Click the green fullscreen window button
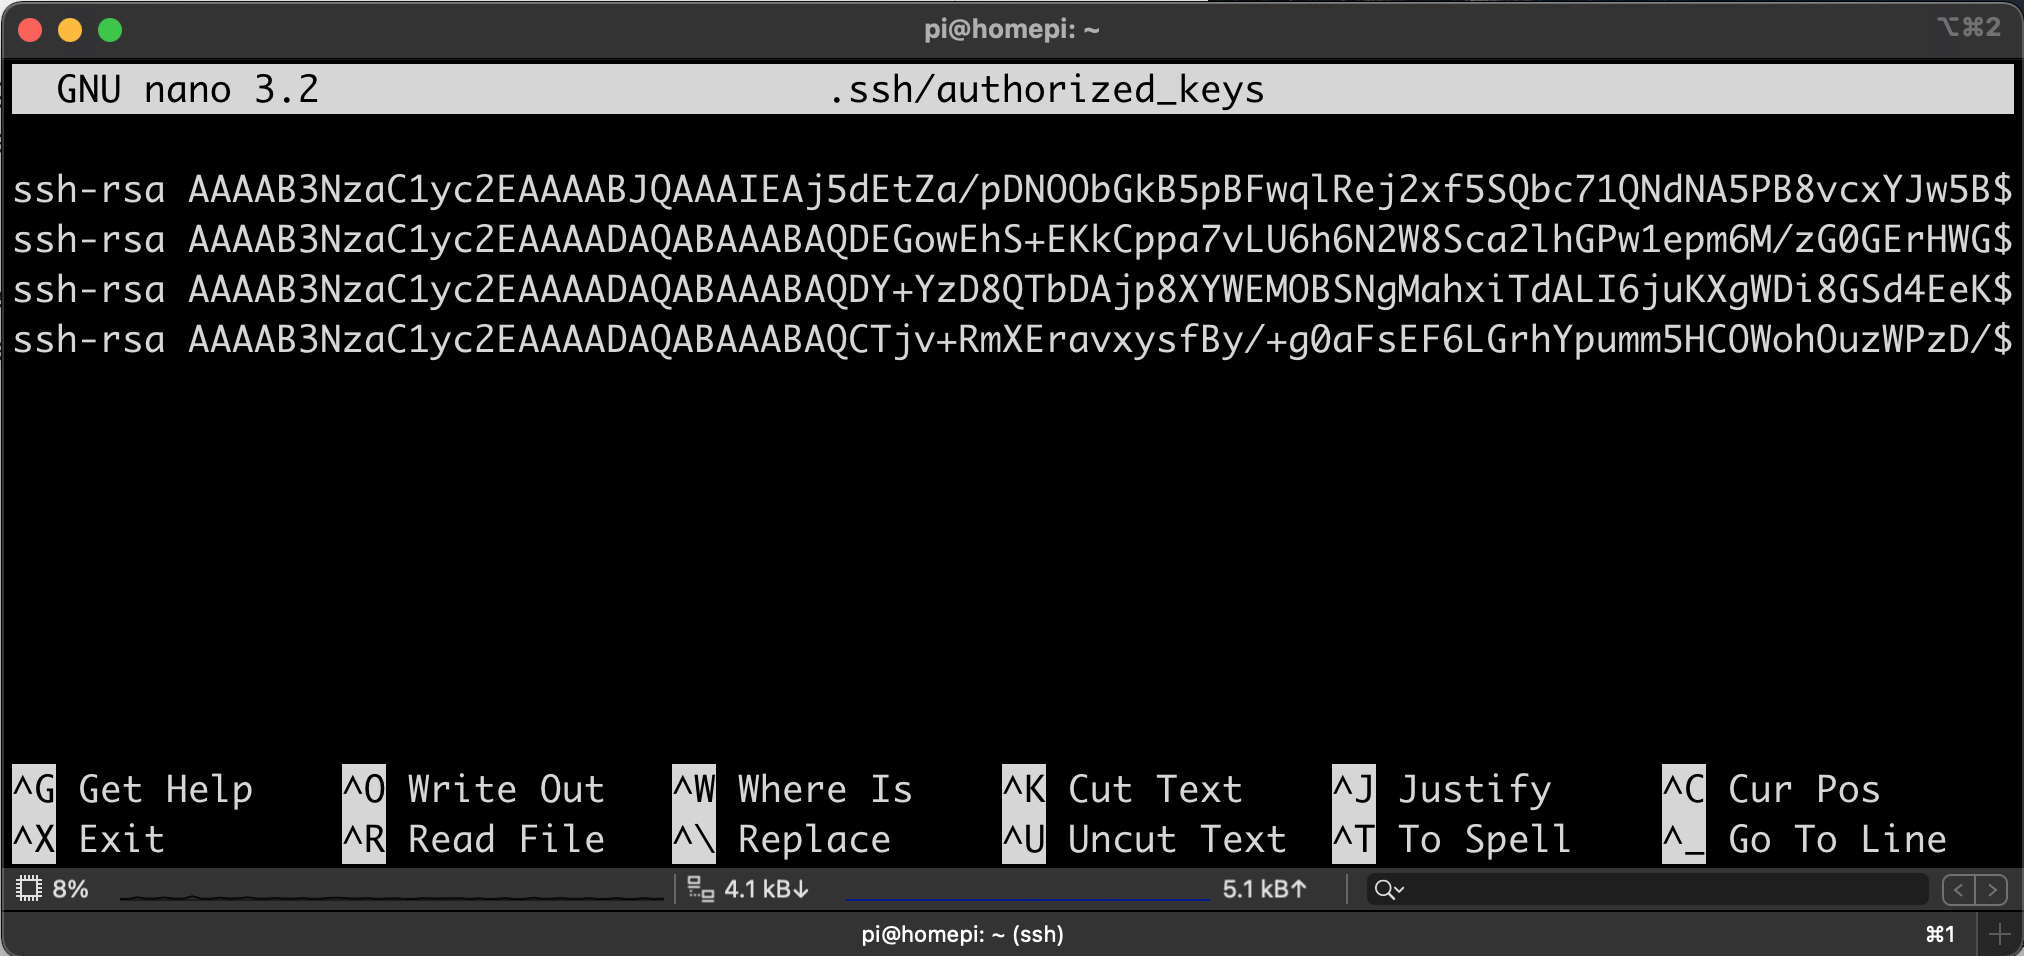2024x956 pixels. tap(110, 30)
